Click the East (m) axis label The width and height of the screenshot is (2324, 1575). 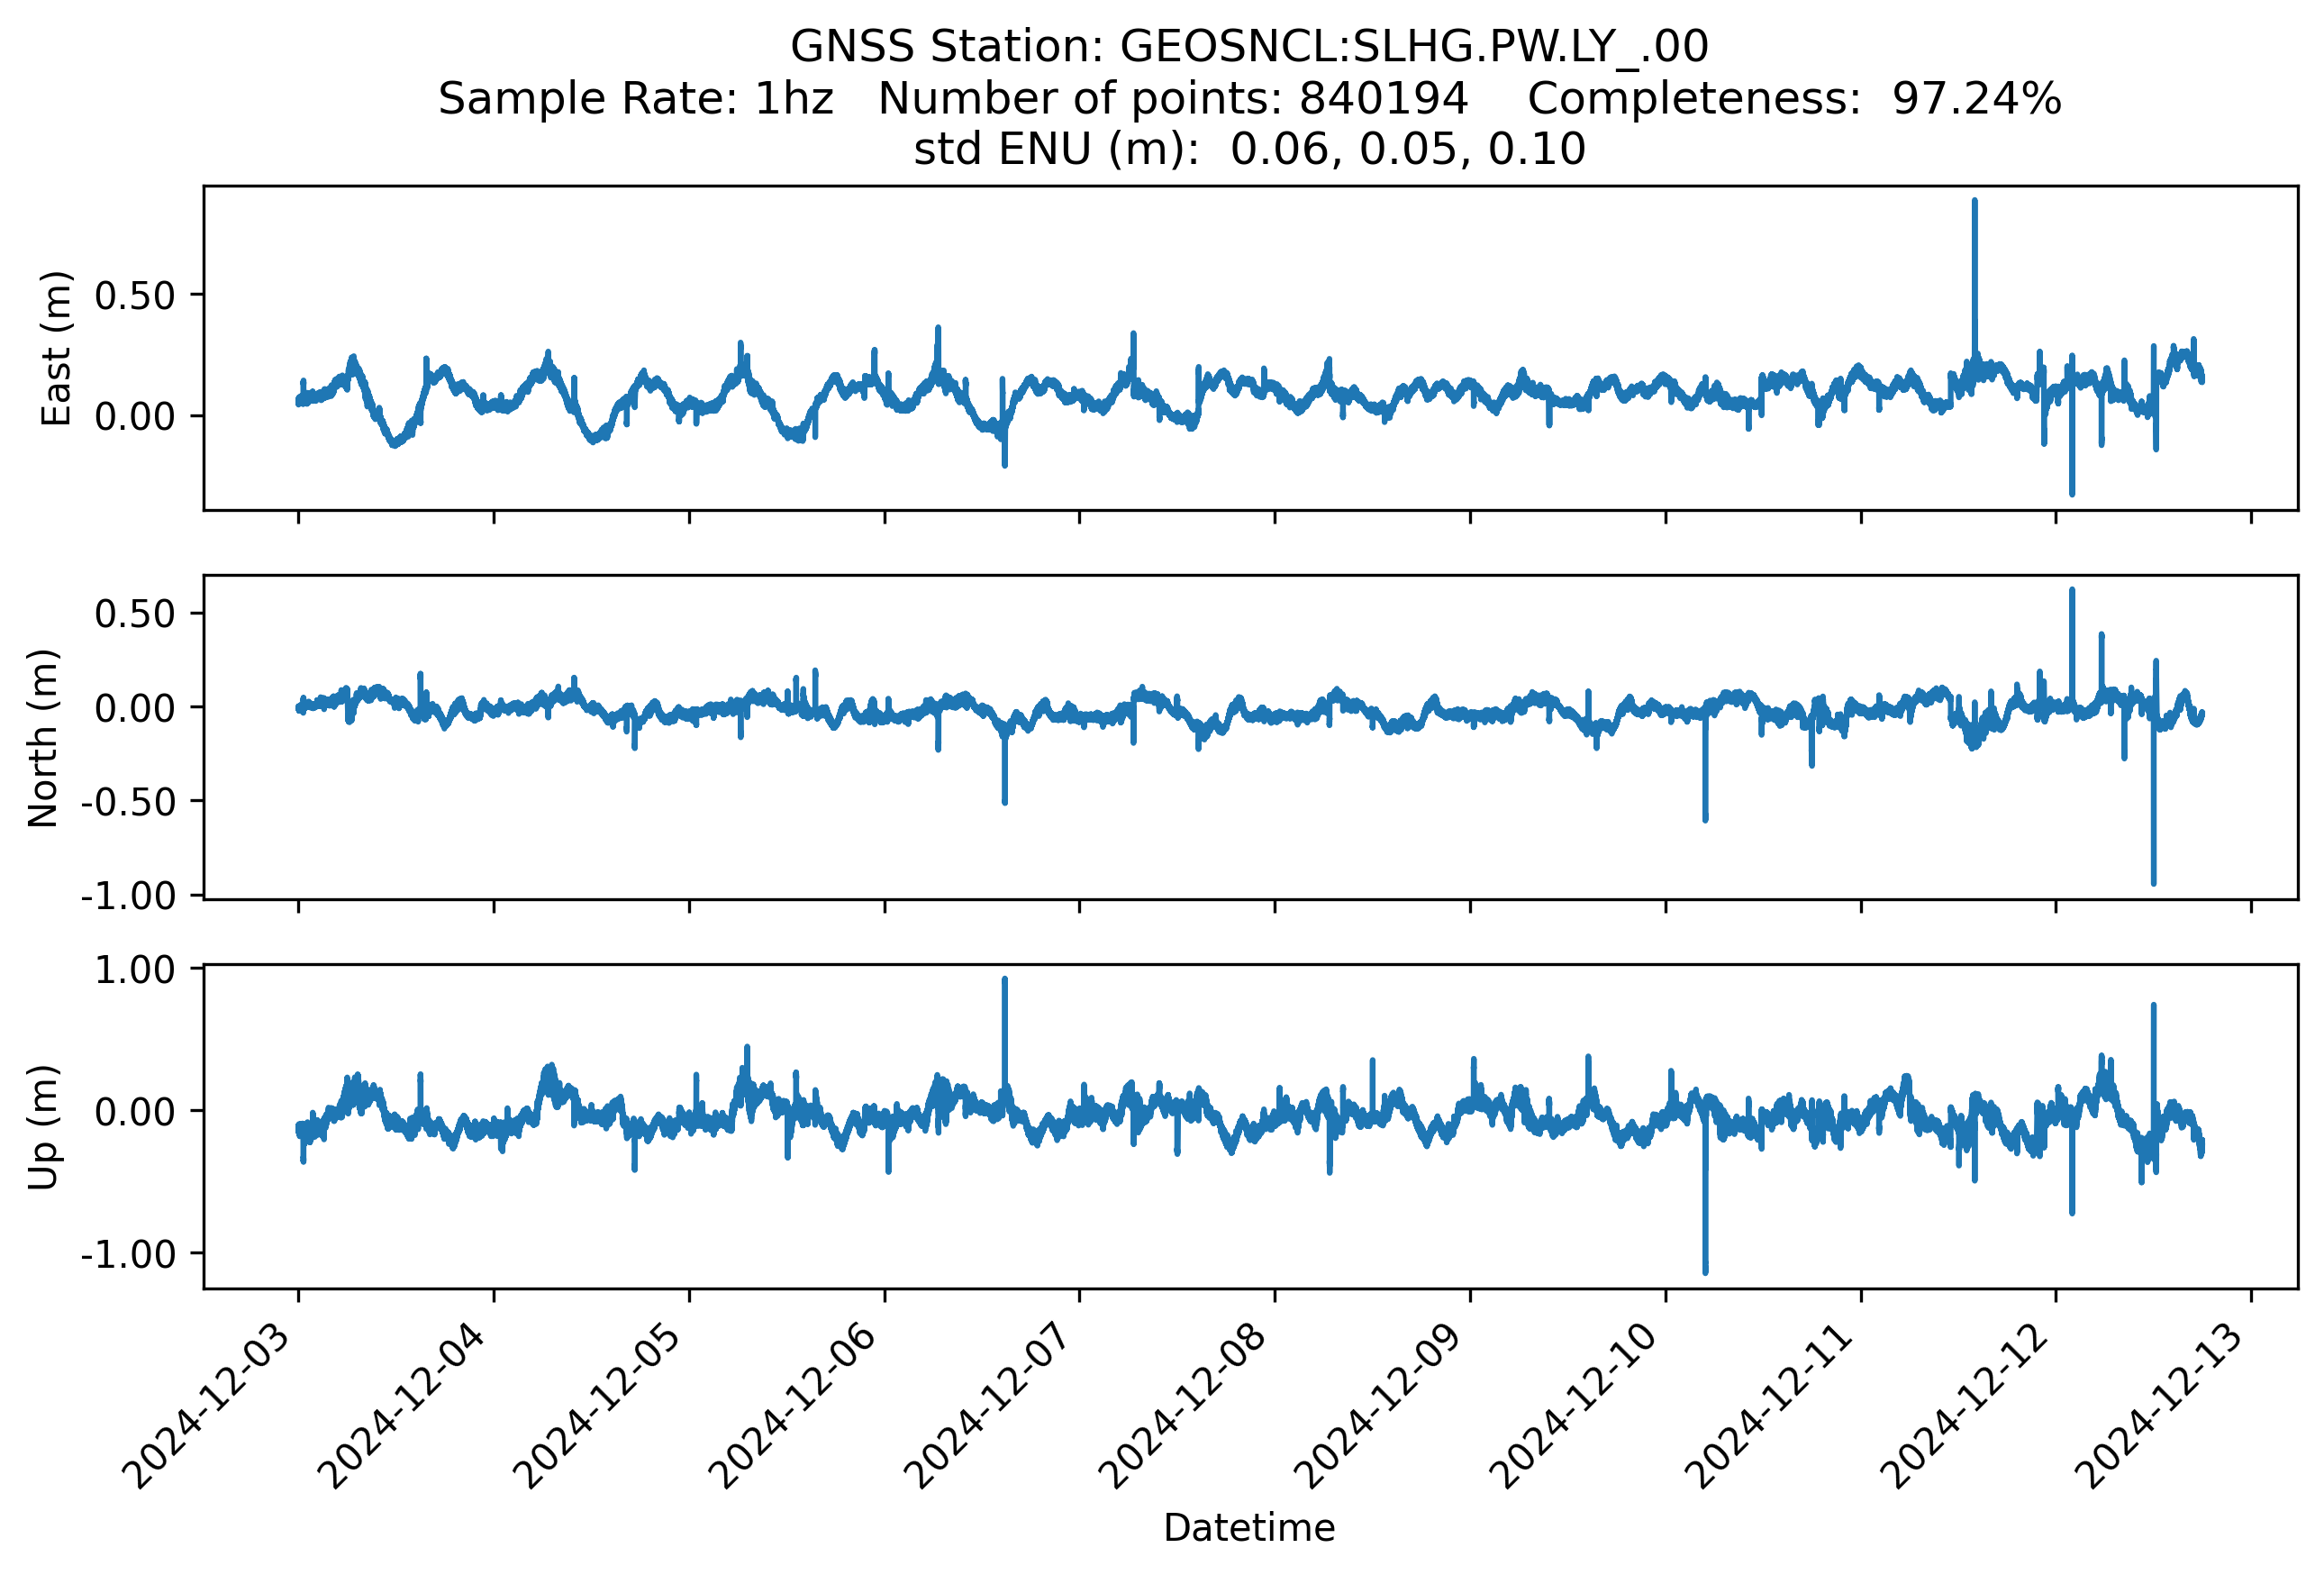click(x=56, y=348)
